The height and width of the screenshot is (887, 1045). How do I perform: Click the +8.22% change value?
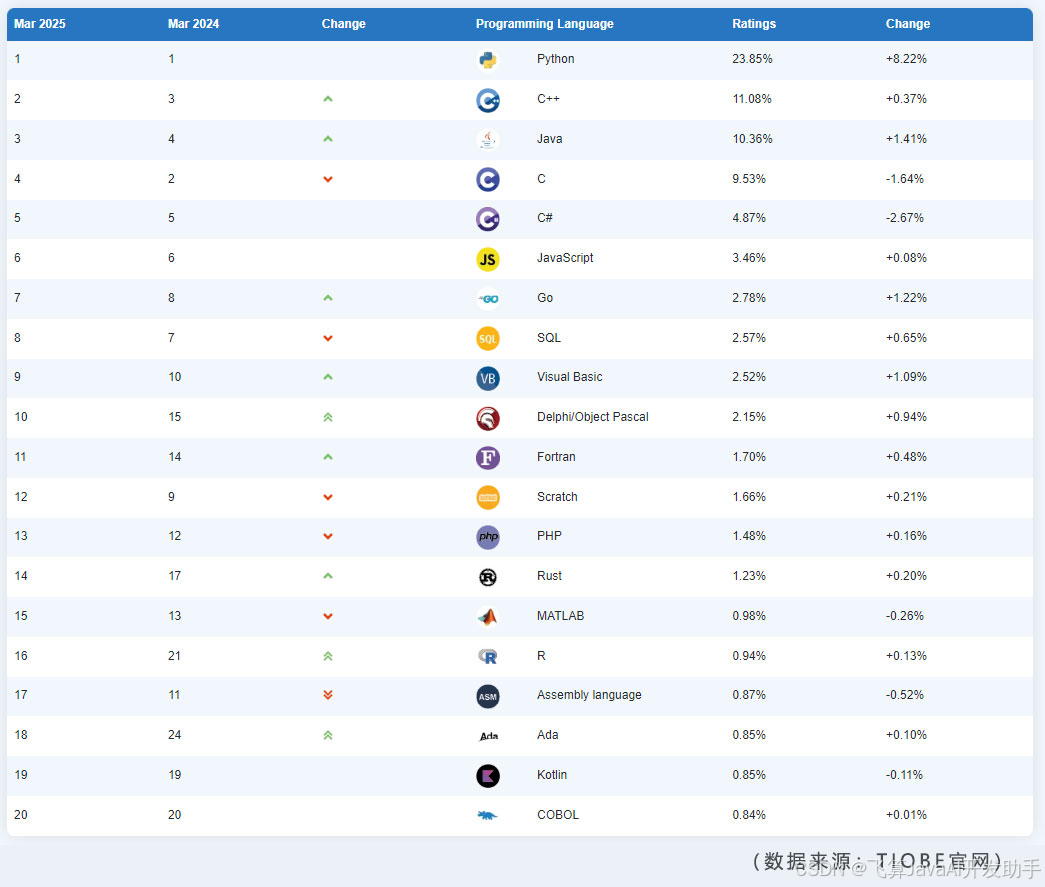coord(906,59)
